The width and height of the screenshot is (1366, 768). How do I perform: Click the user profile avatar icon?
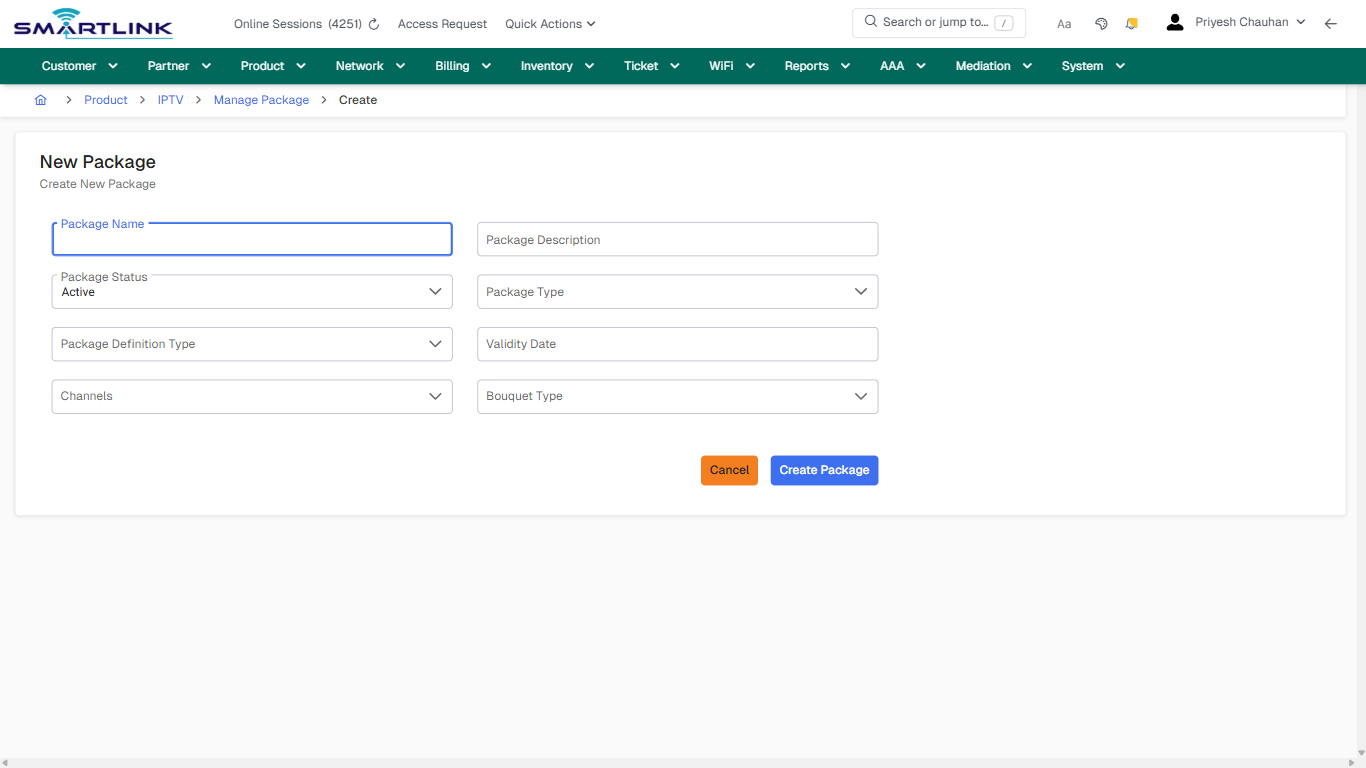(1174, 21)
